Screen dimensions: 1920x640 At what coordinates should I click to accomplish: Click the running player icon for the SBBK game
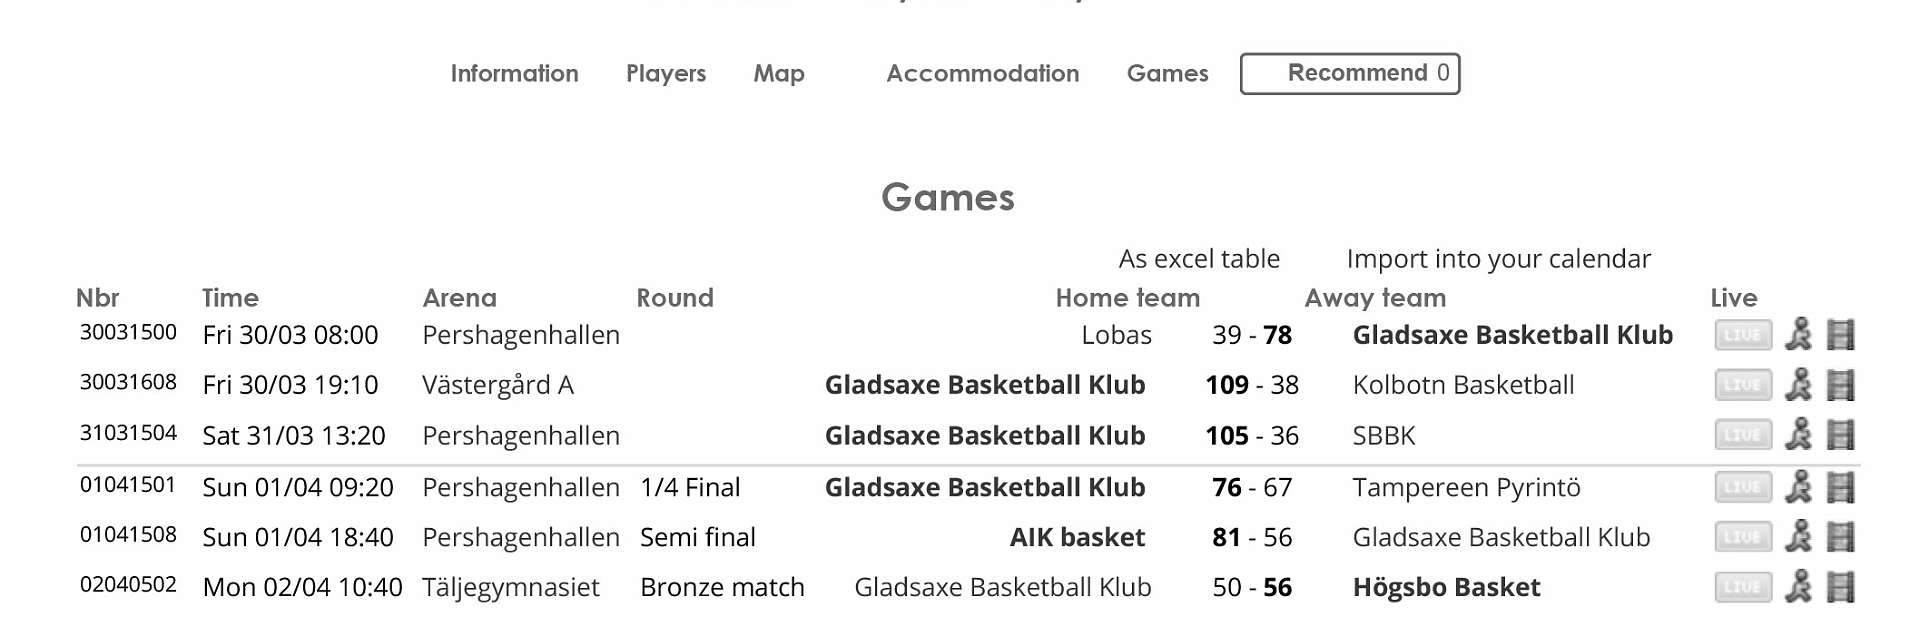click(1798, 435)
